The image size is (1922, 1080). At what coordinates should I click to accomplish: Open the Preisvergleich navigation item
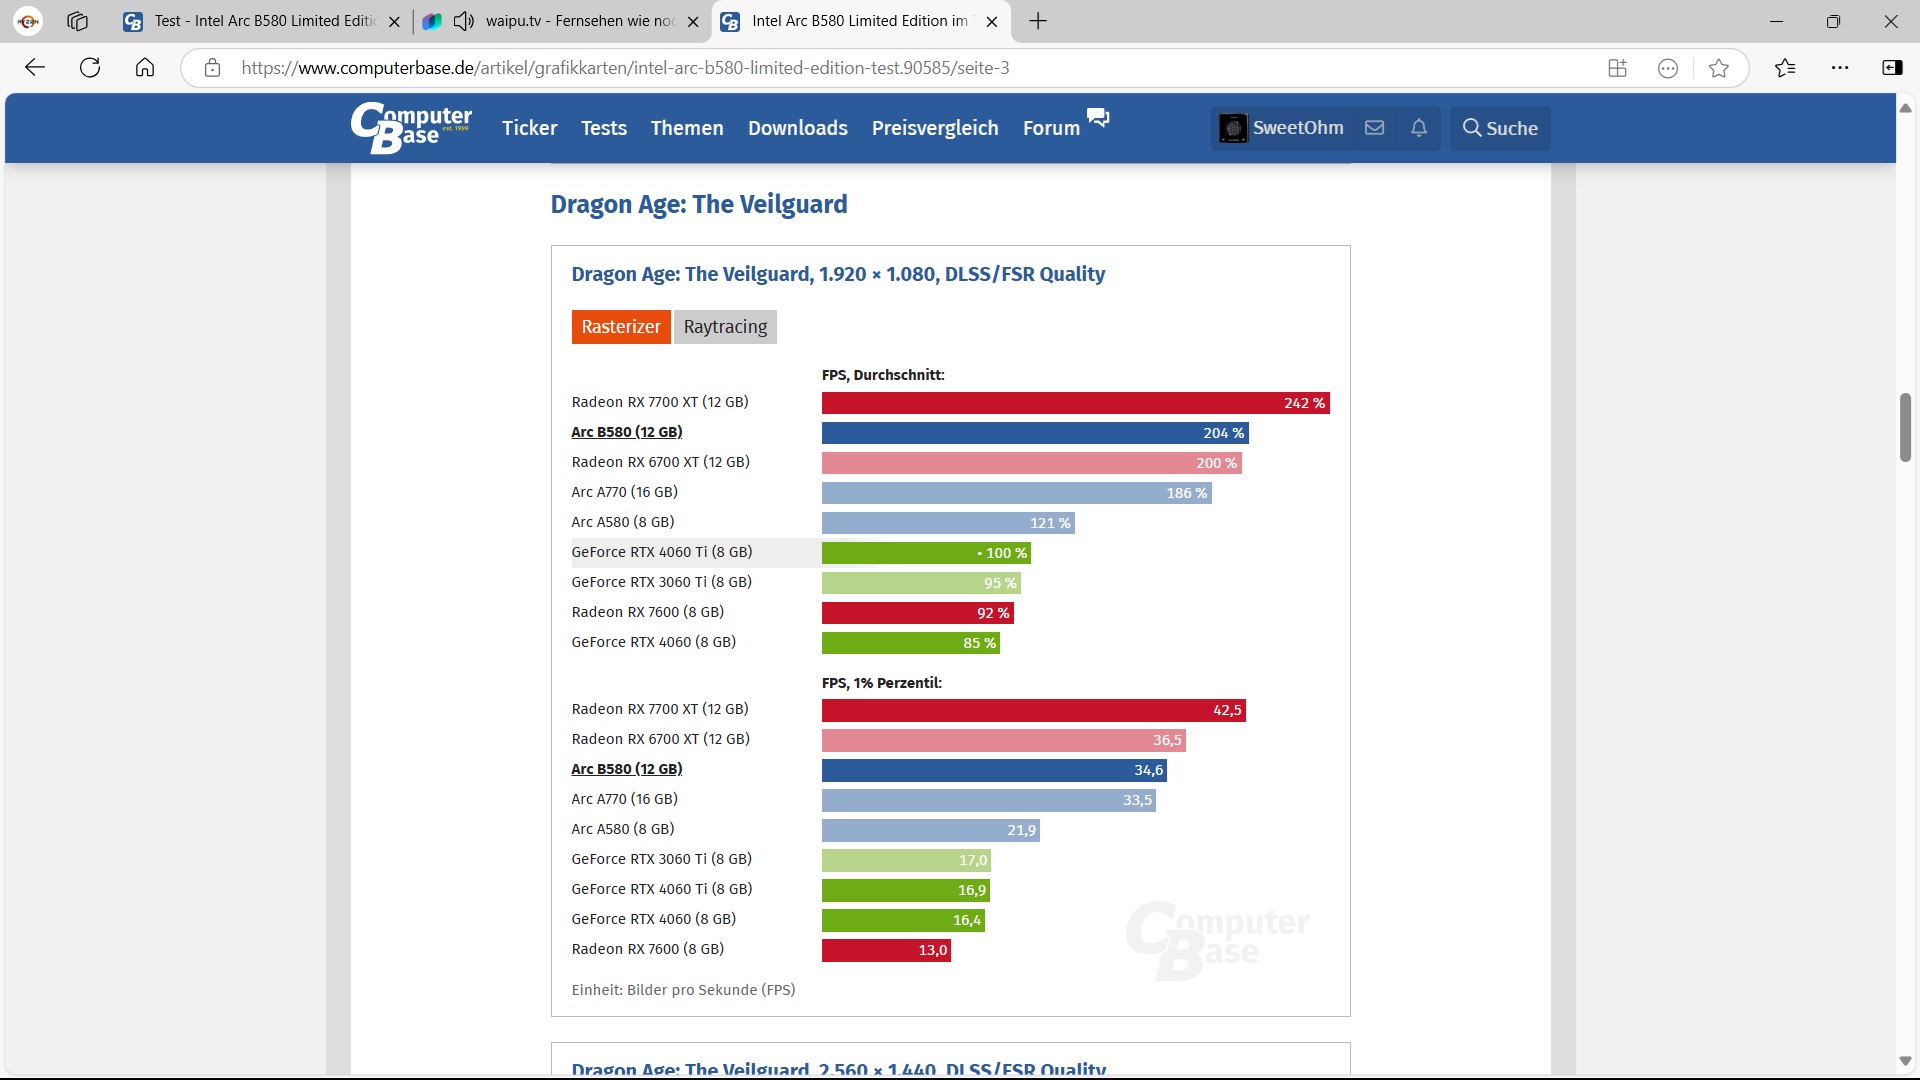point(934,128)
